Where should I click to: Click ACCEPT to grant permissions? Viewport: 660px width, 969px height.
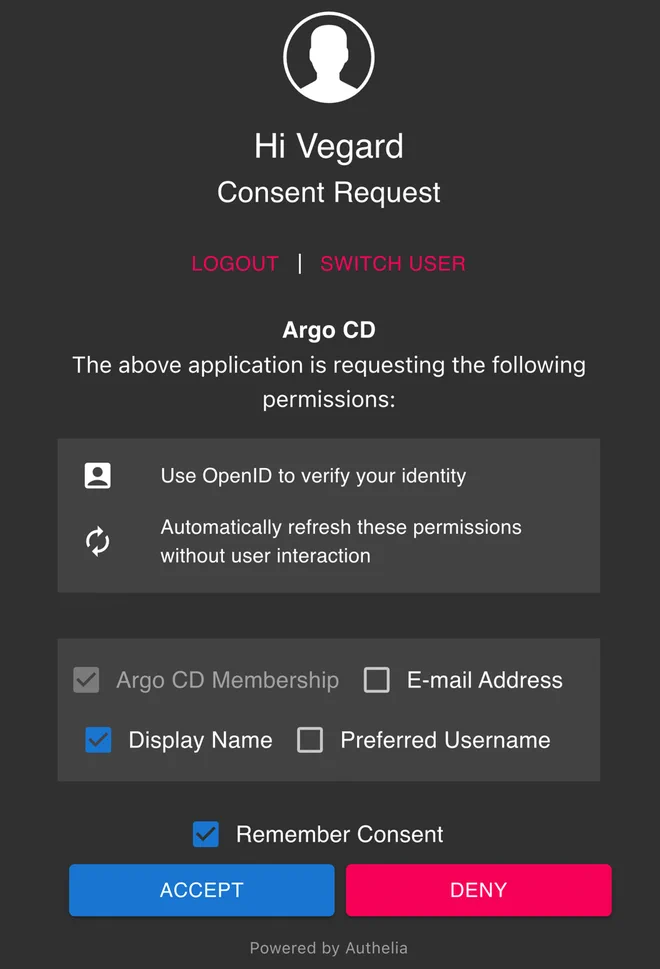pyautogui.click(x=201, y=890)
